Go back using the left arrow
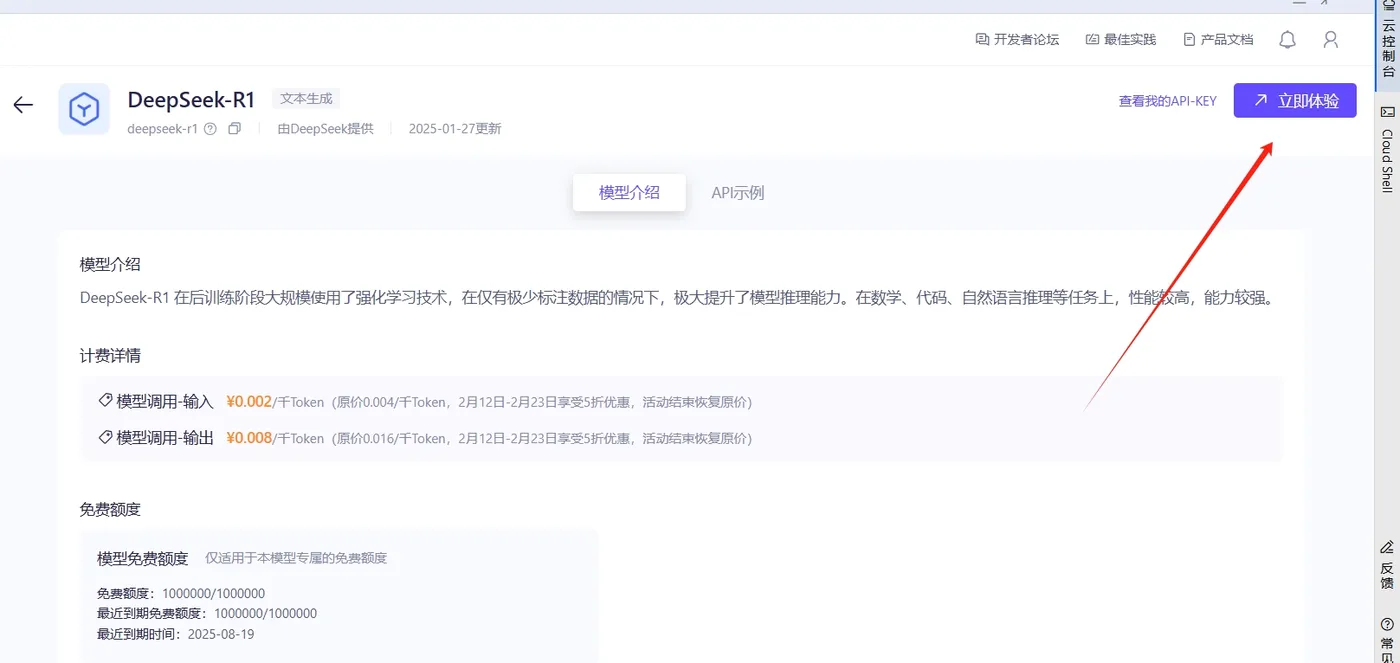The image size is (1400, 663). coord(23,105)
